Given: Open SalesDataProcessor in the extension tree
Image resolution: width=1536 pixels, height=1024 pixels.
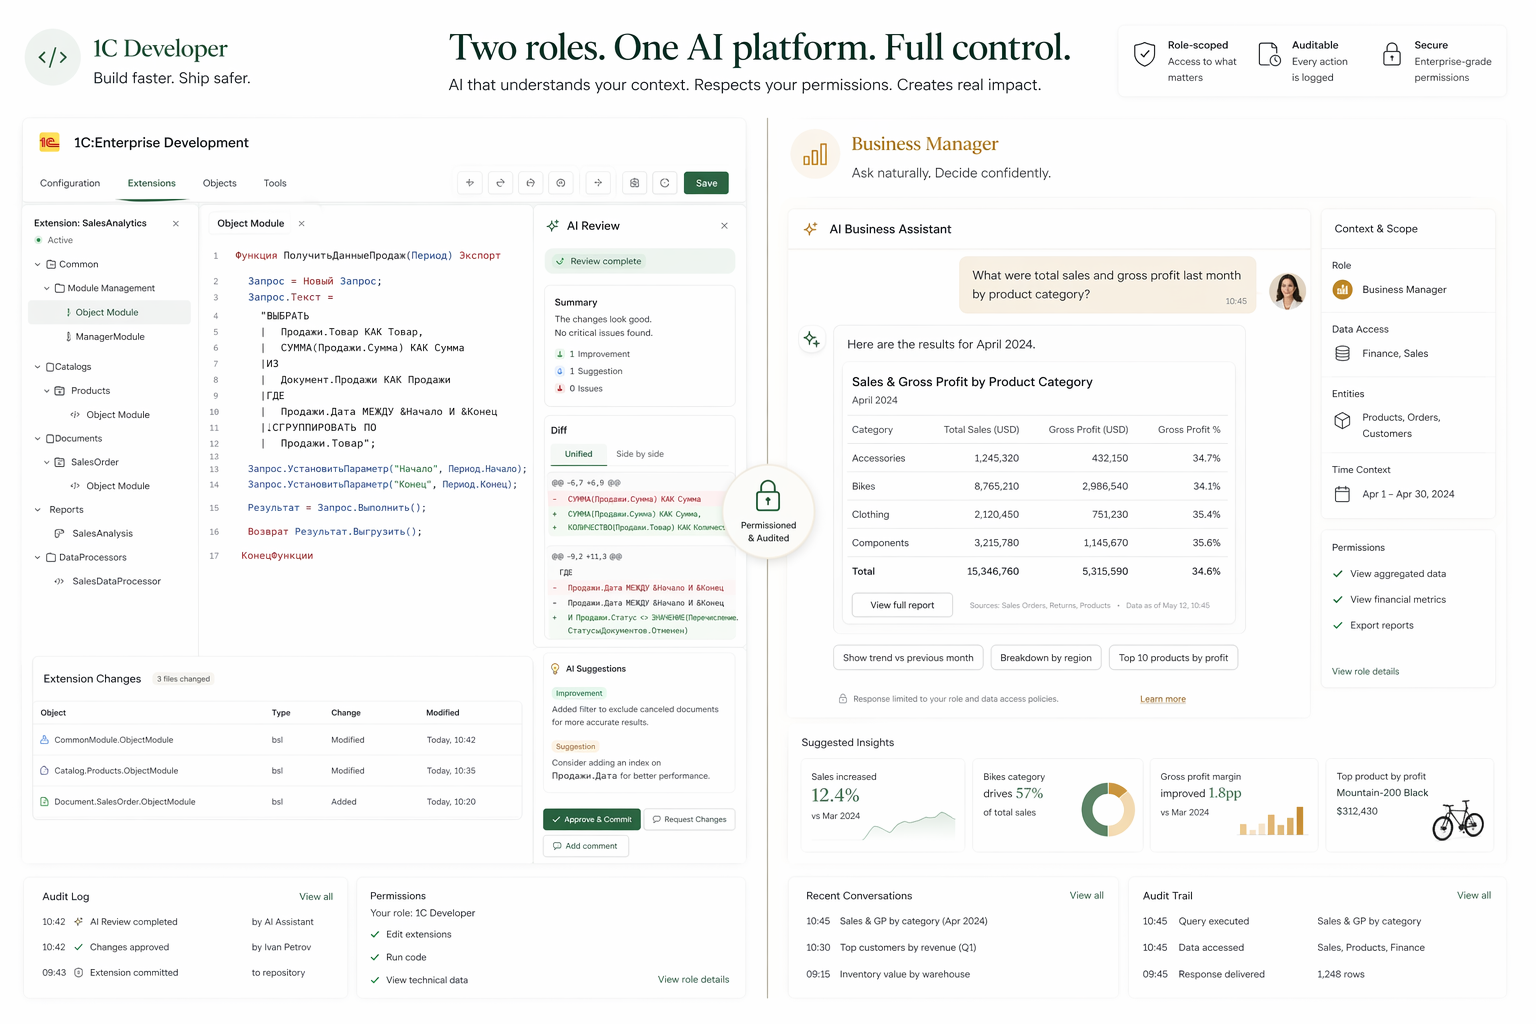Looking at the screenshot, I should pos(116,581).
